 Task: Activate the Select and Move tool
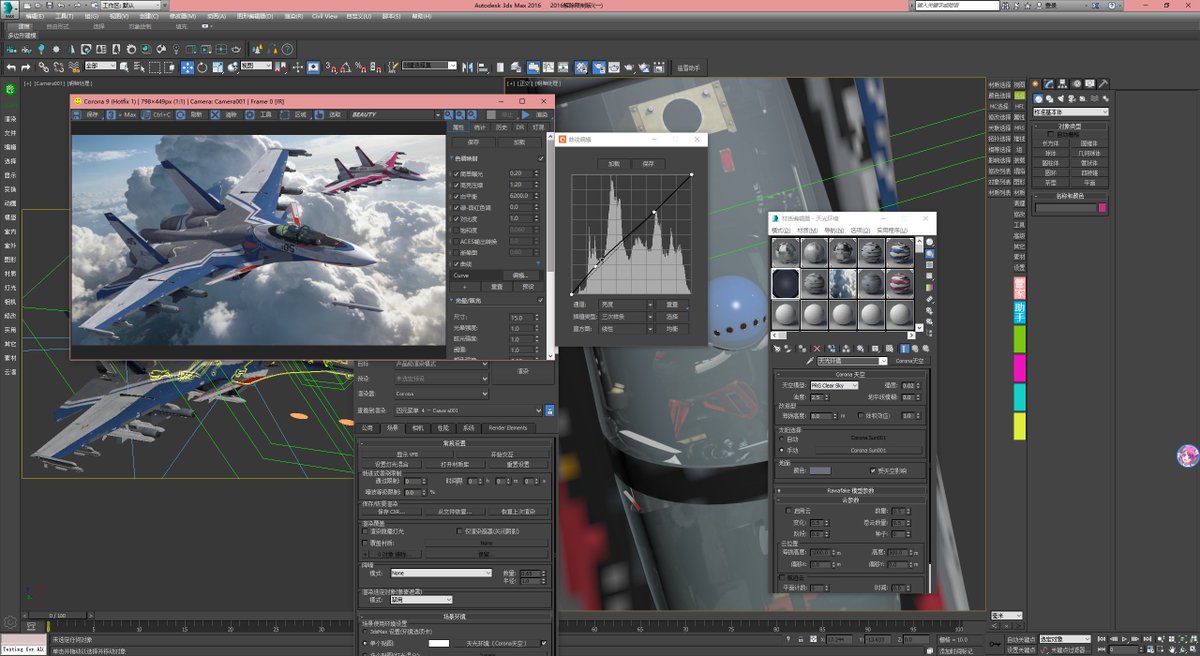point(187,67)
